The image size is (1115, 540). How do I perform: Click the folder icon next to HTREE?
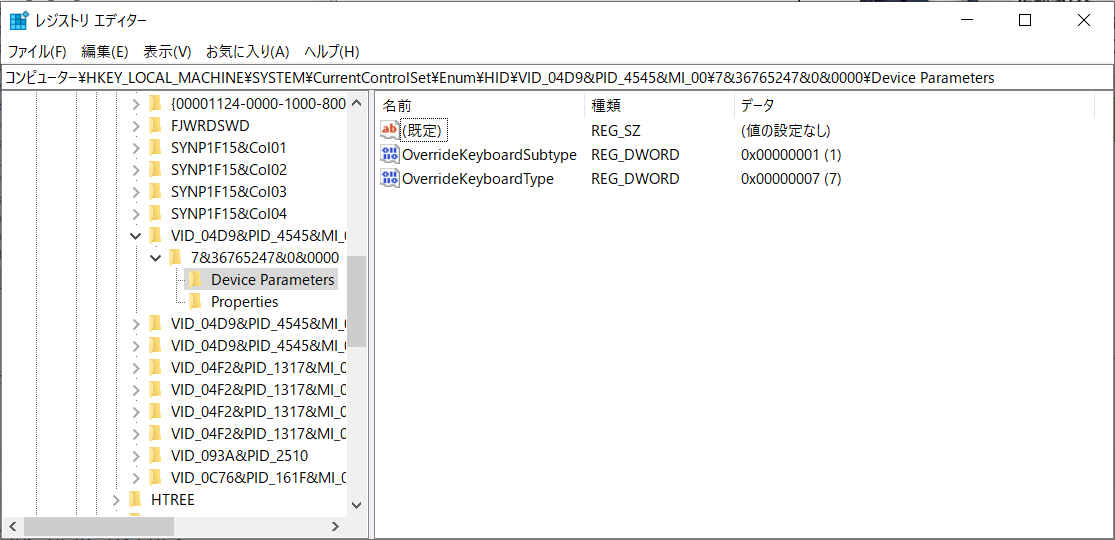(135, 500)
